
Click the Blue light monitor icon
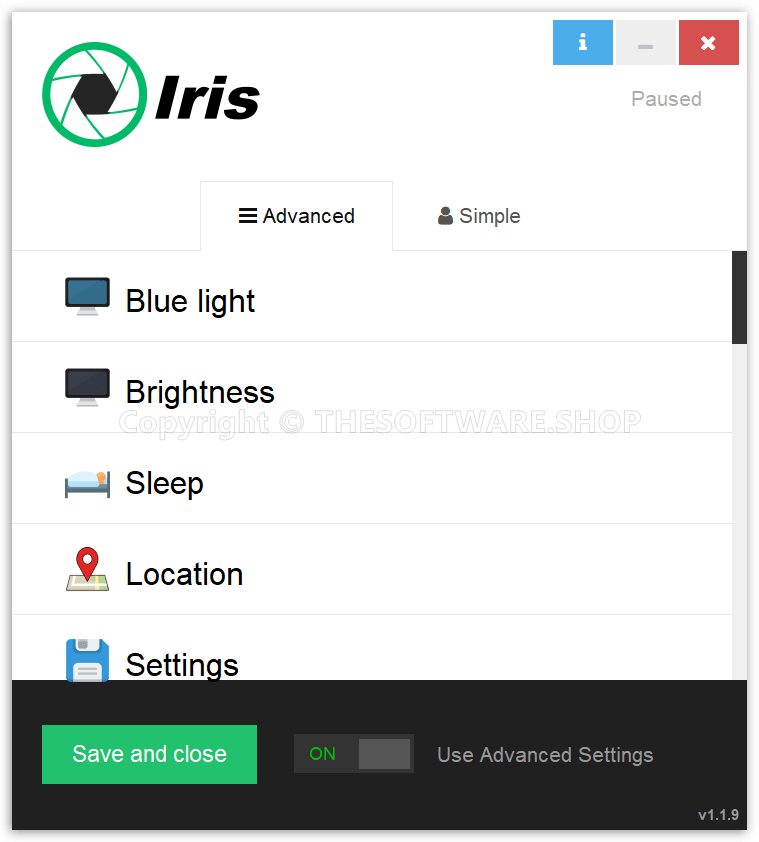(87, 296)
